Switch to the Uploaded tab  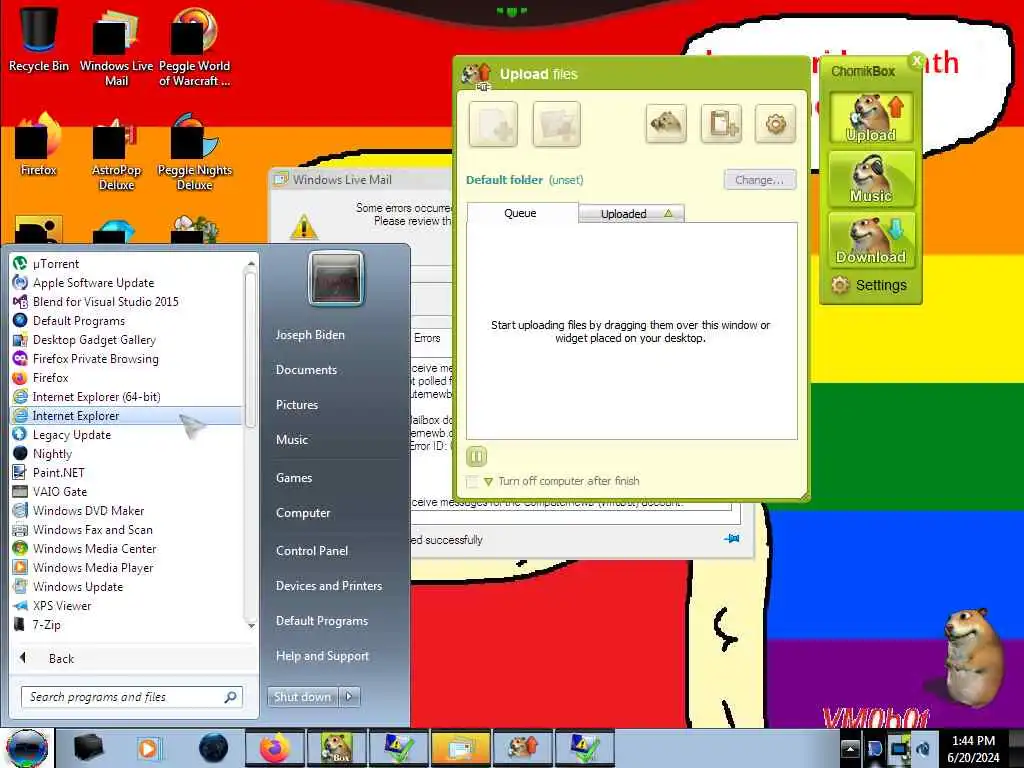point(632,214)
